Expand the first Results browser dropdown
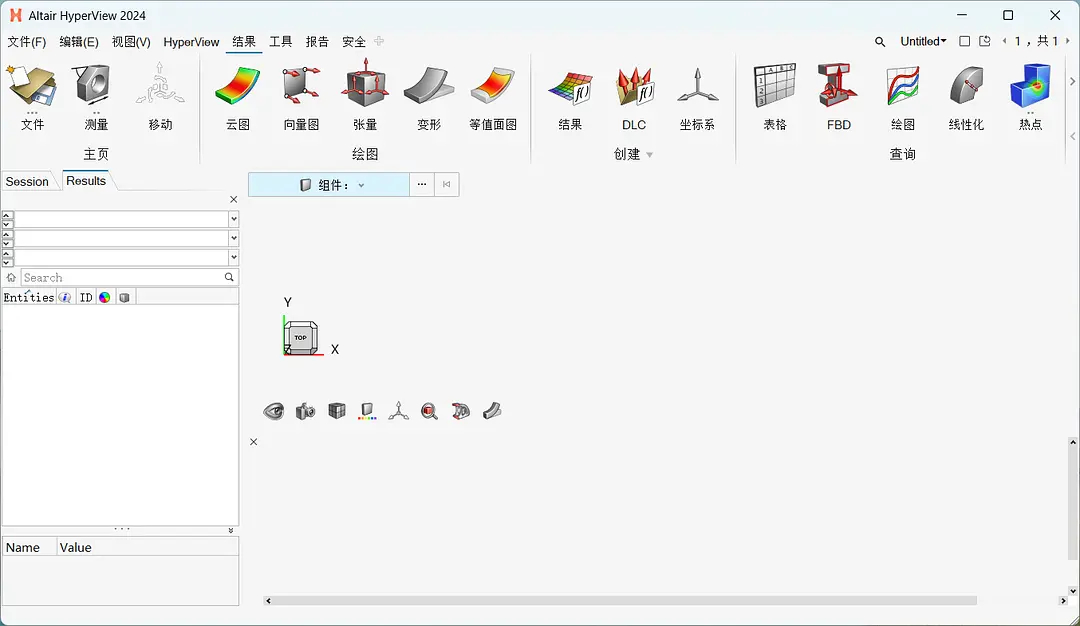1080x626 pixels. coord(233,219)
